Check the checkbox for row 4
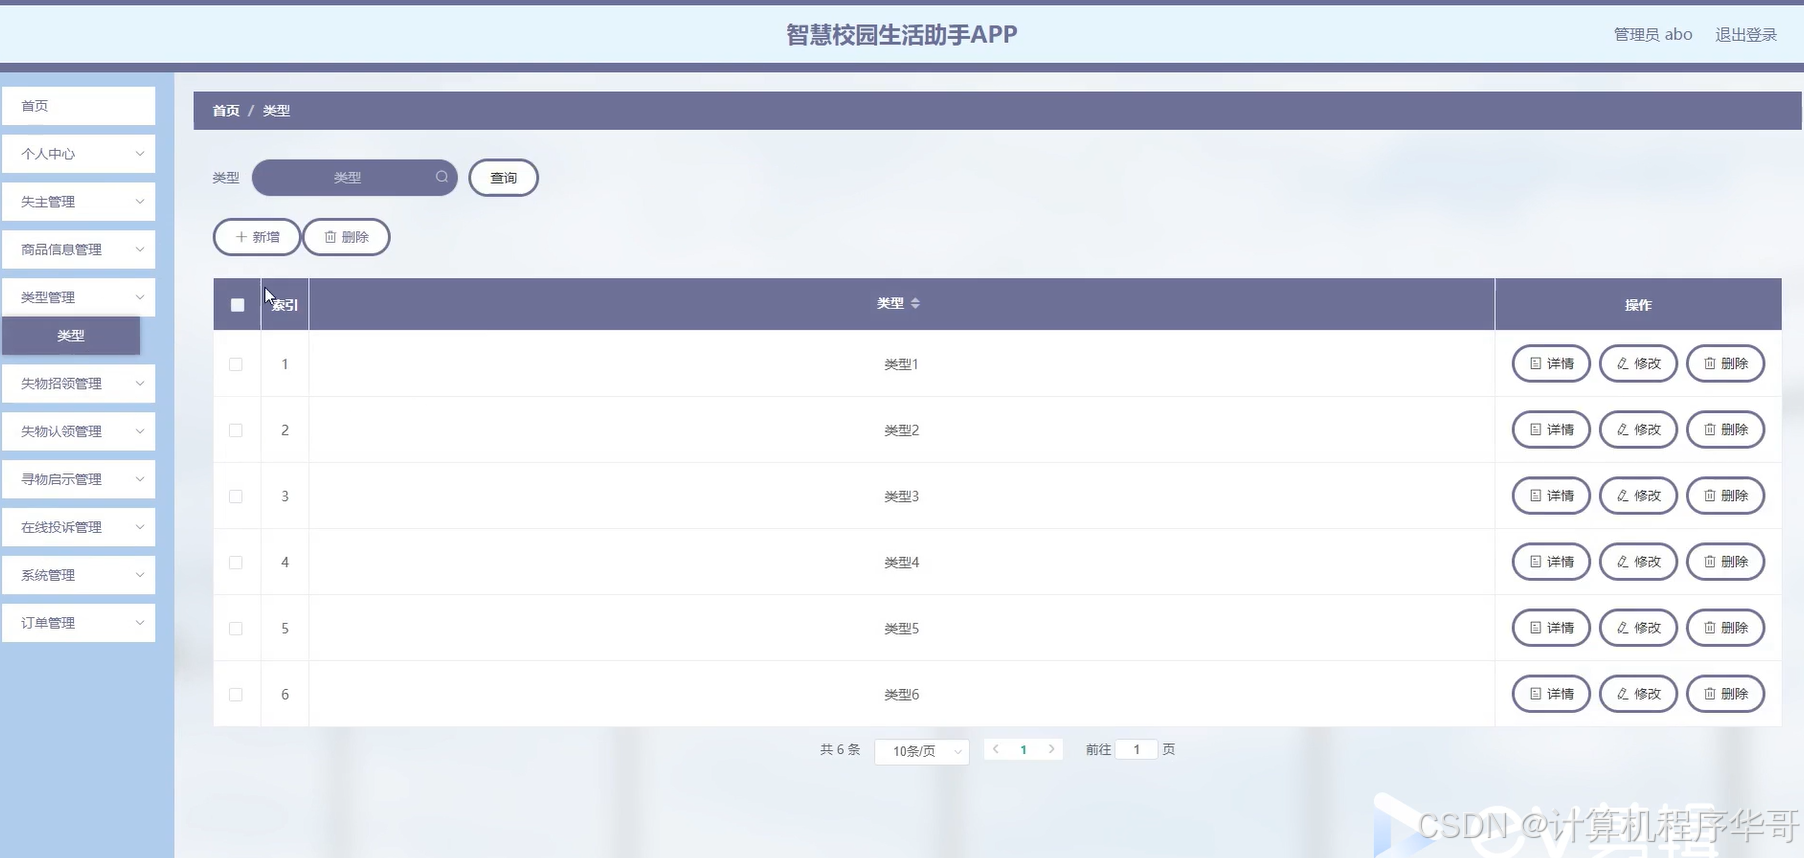The width and height of the screenshot is (1804, 858). [x=236, y=562]
